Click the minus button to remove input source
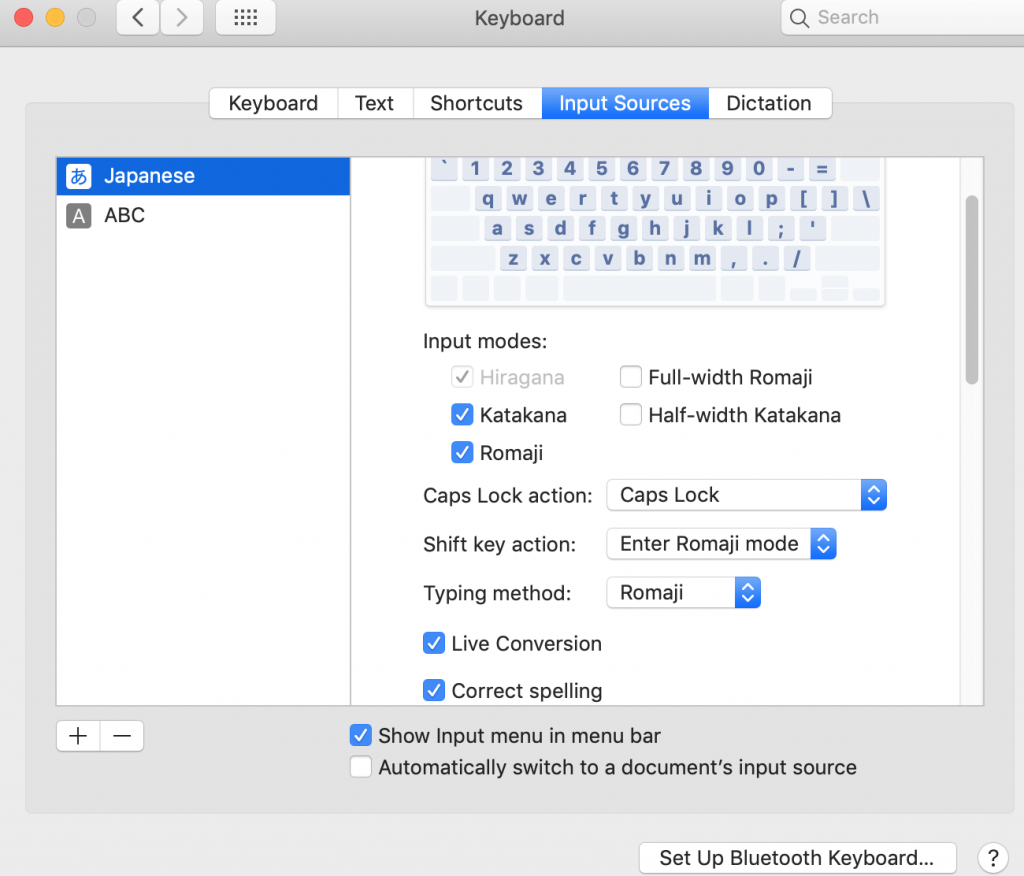 [121, 735]
